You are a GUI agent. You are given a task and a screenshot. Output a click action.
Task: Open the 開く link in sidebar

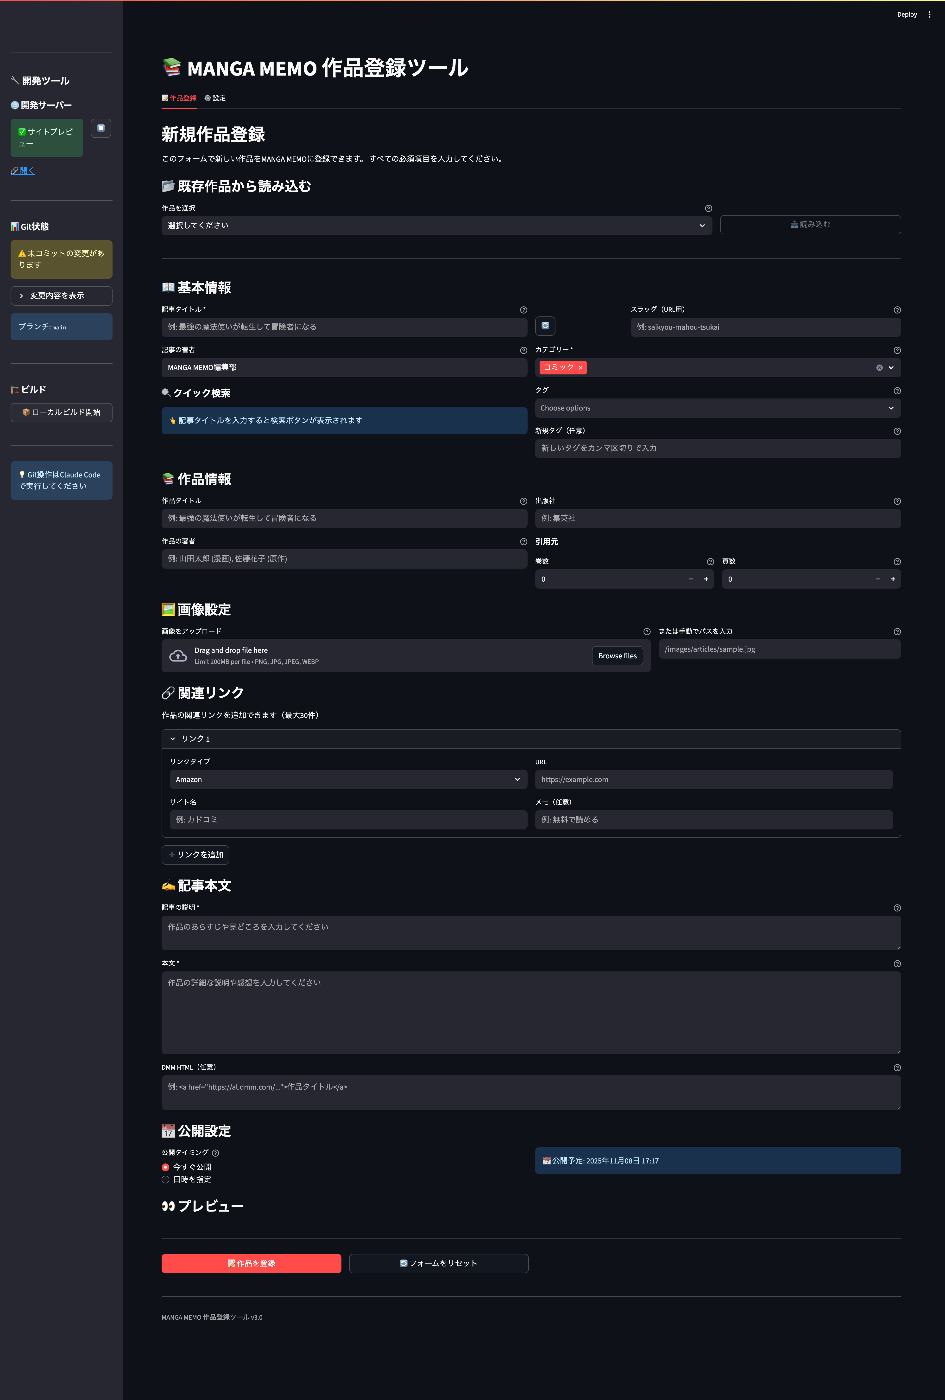tap(23, 171)
